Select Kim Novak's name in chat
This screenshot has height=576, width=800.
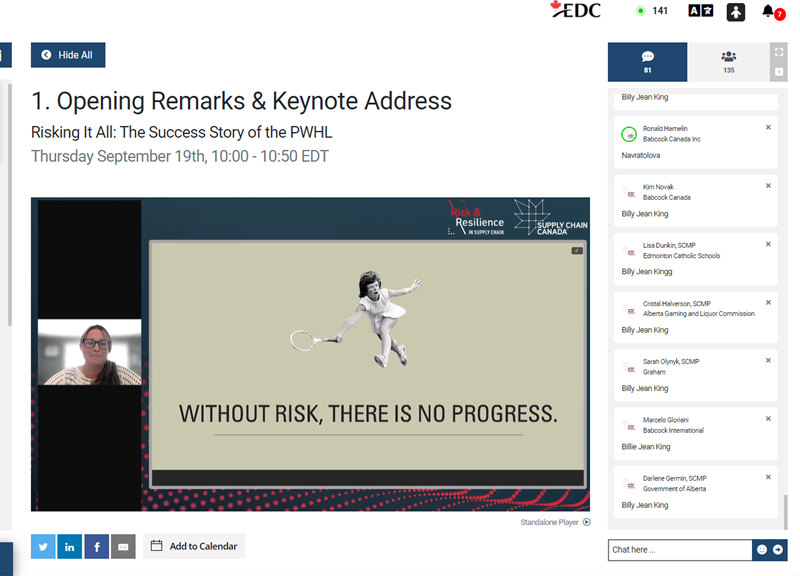pyautogui.click(x=658, y=187)
